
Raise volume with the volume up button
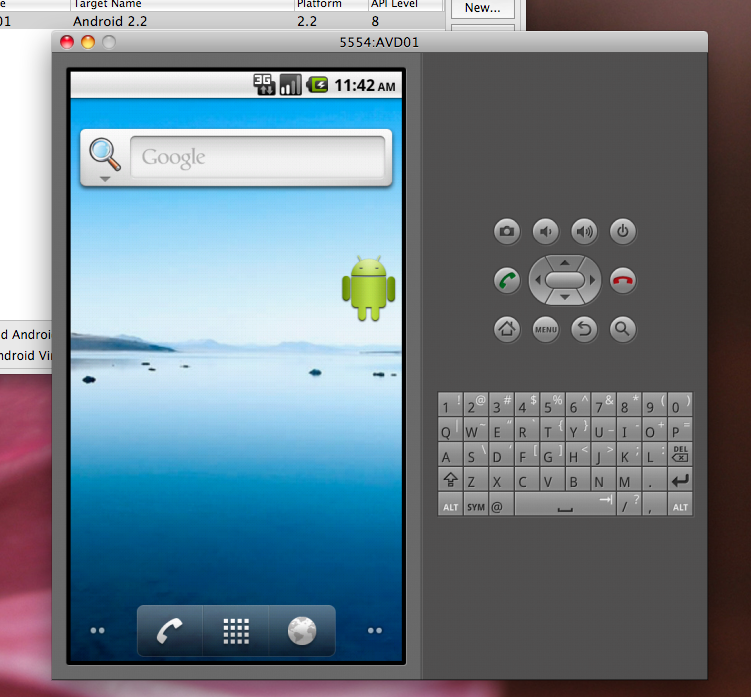tap(584, 232)
